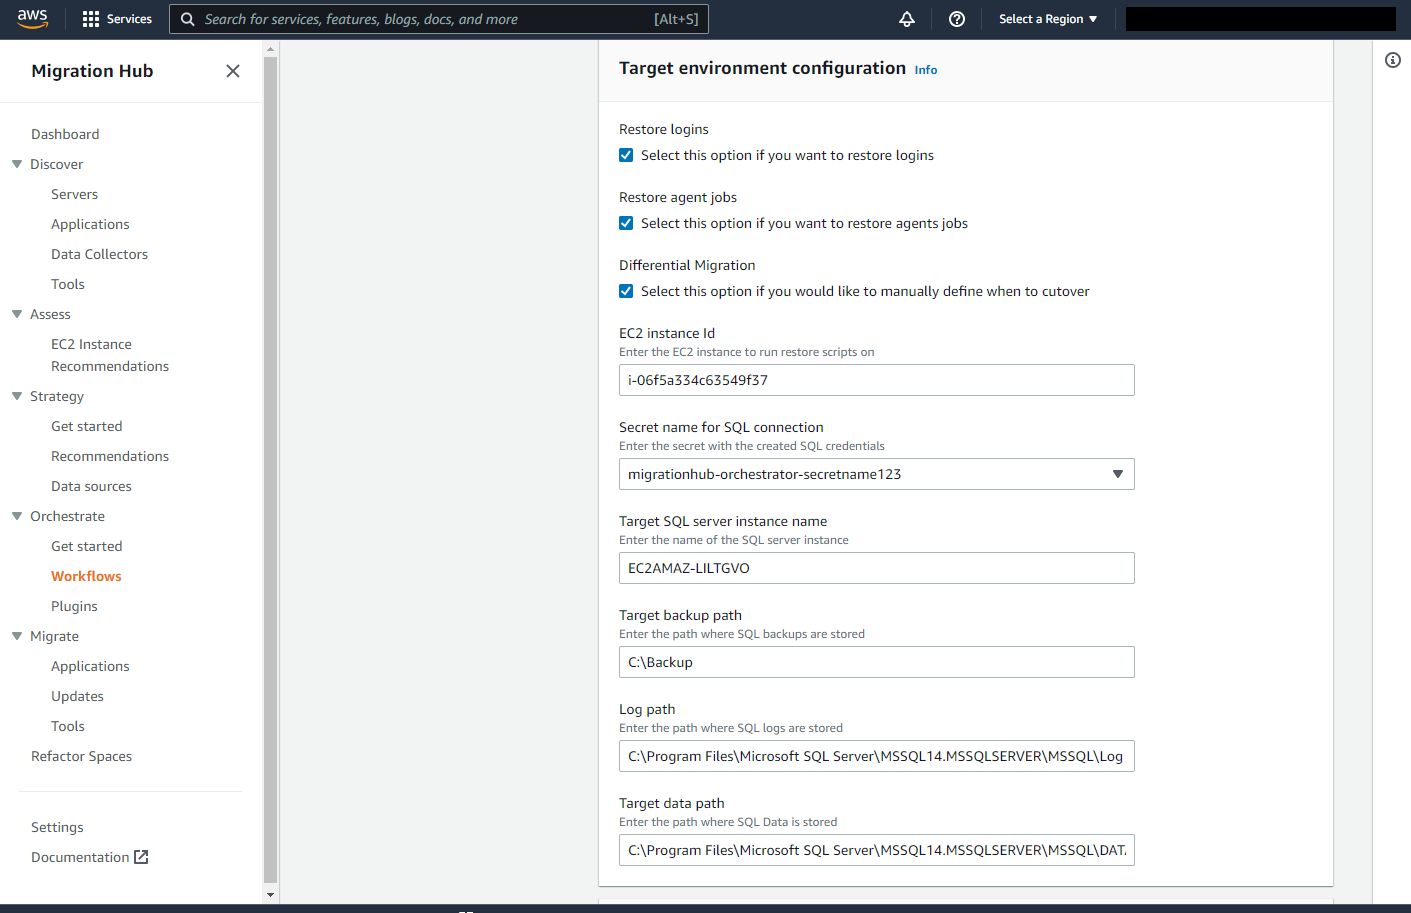The height and width of the screenshot is (913, 1411).
Task: Open Tools under Migrate
Action: (x=68, y=726)
